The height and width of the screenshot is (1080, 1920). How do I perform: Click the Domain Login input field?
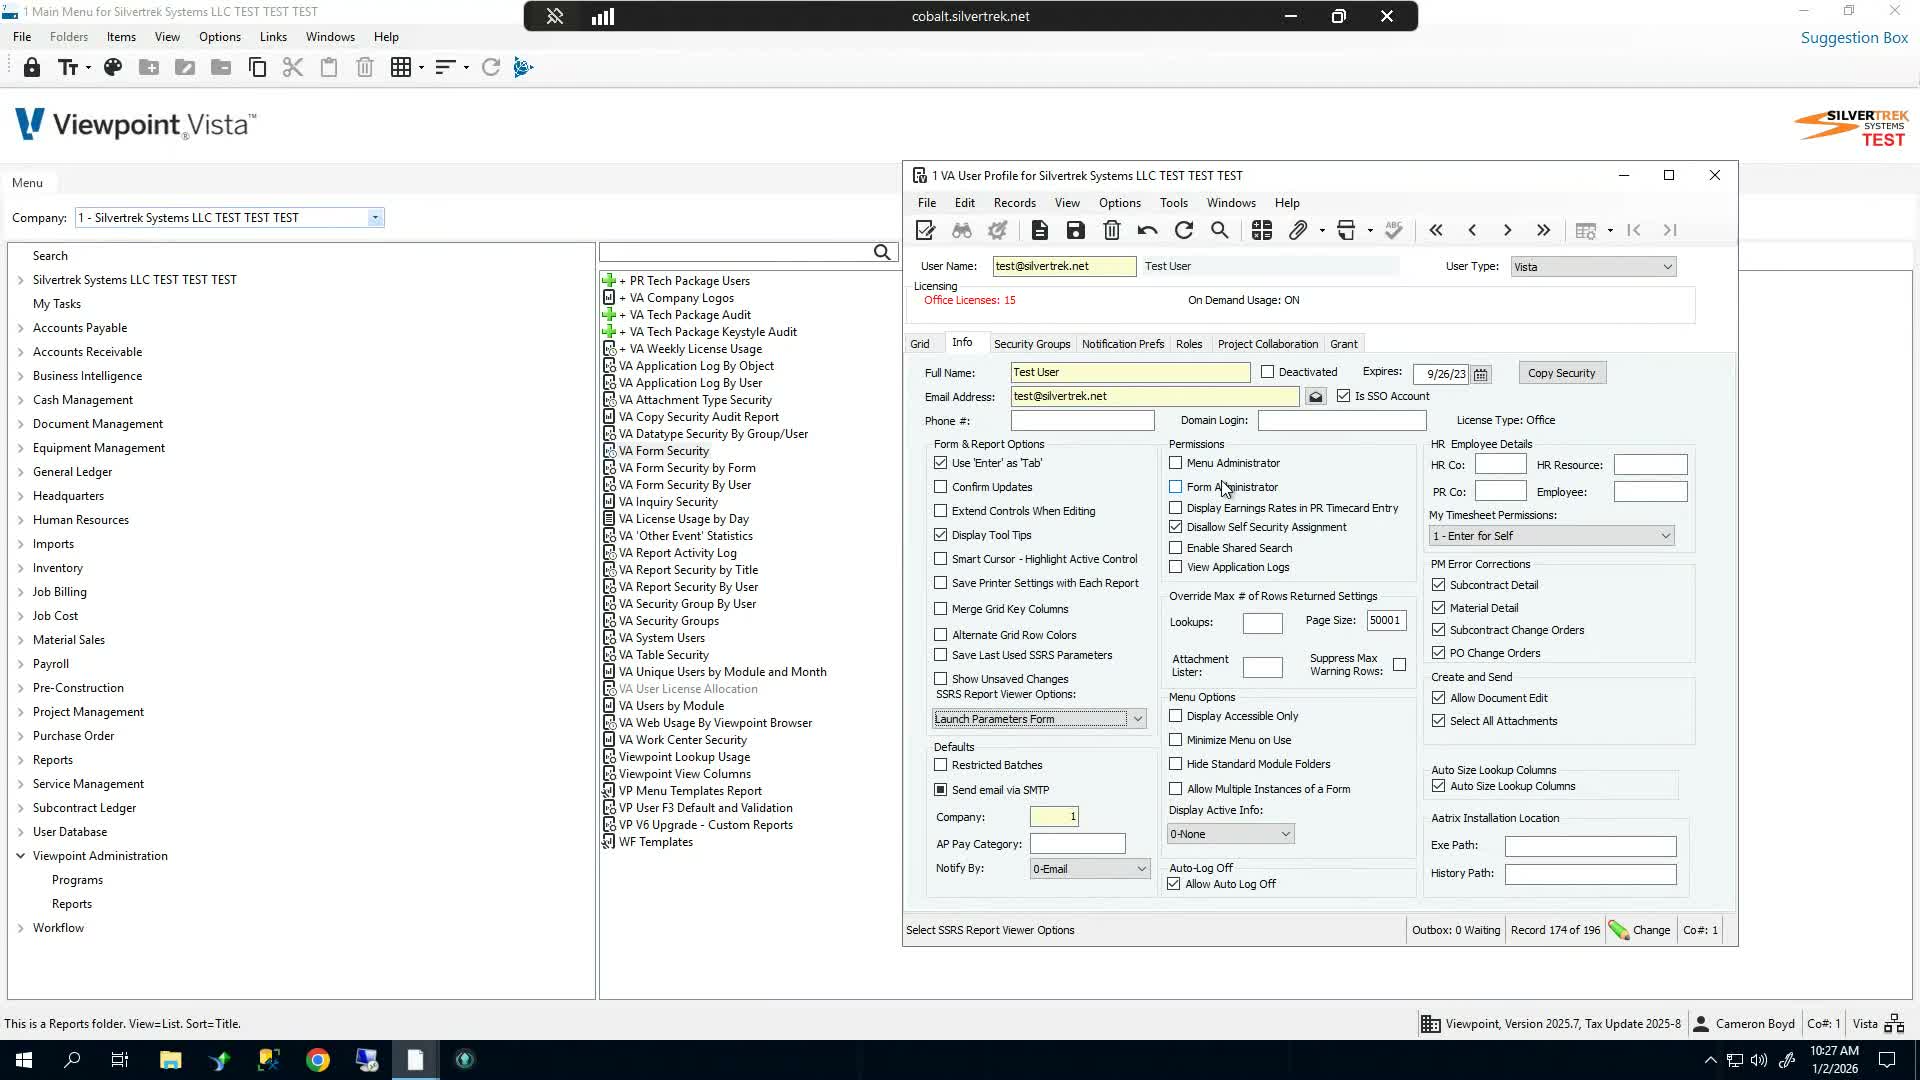tap(1342, 421)
